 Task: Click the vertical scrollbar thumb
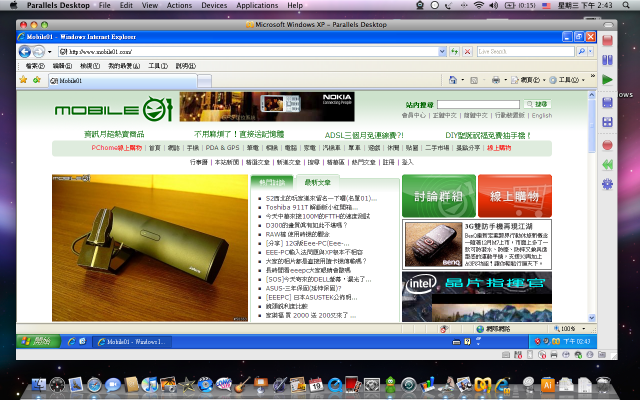(x=592, y=126)
